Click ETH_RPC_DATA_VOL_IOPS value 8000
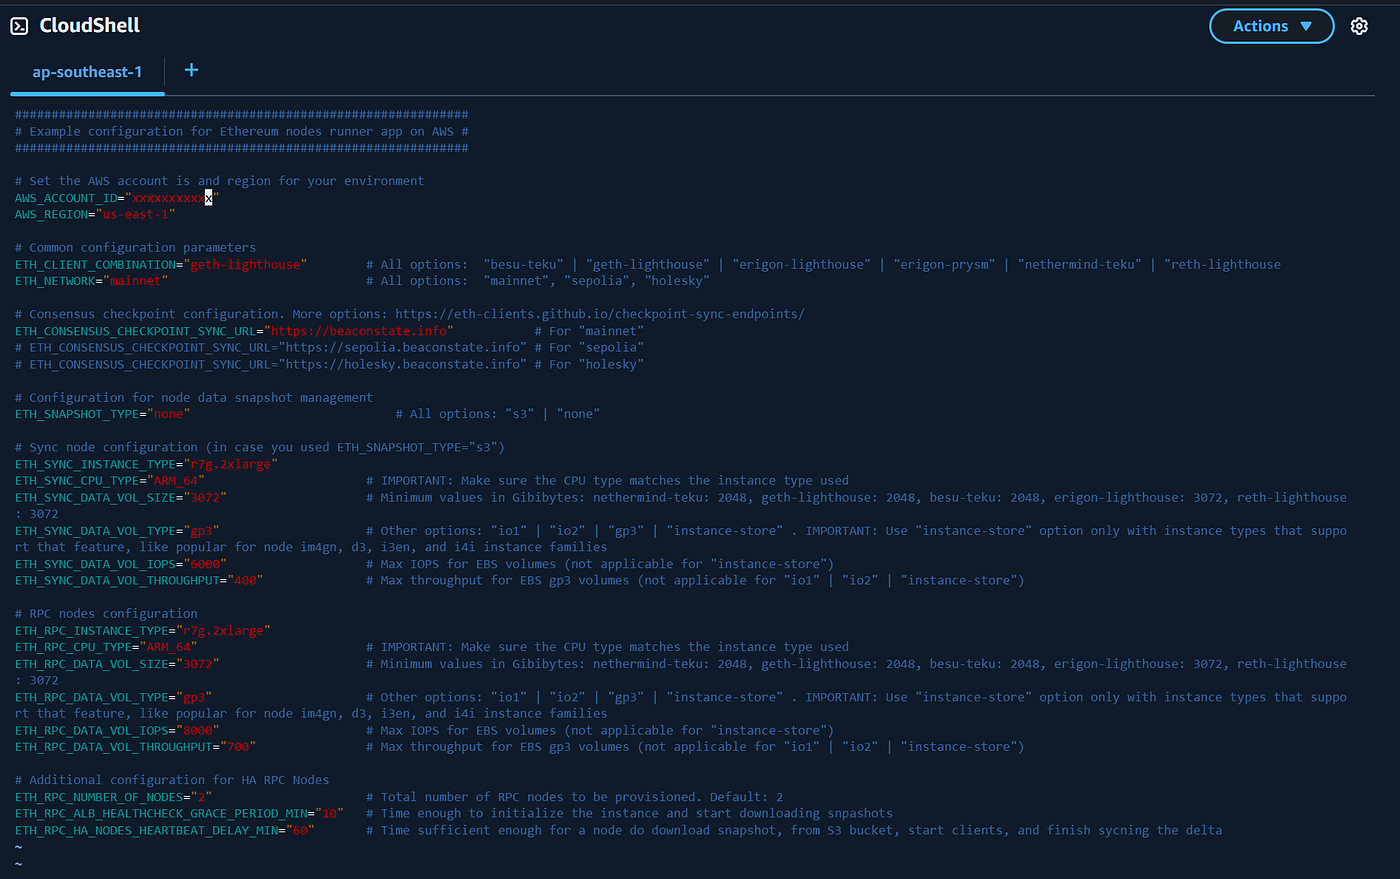 tap(197, 731)
